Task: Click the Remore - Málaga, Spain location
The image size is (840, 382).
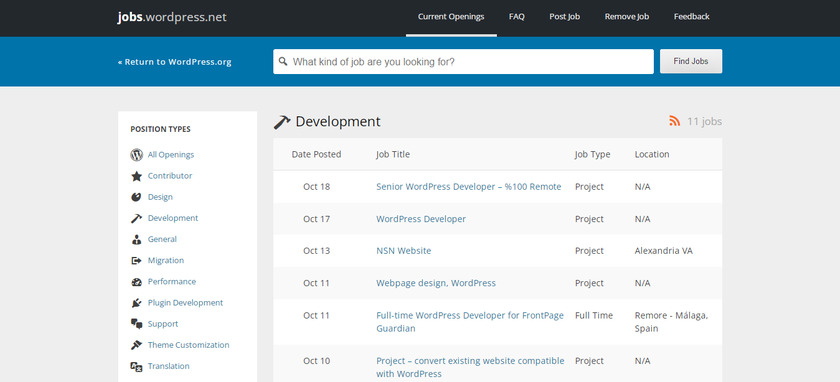Action: [x=671, y=322]
